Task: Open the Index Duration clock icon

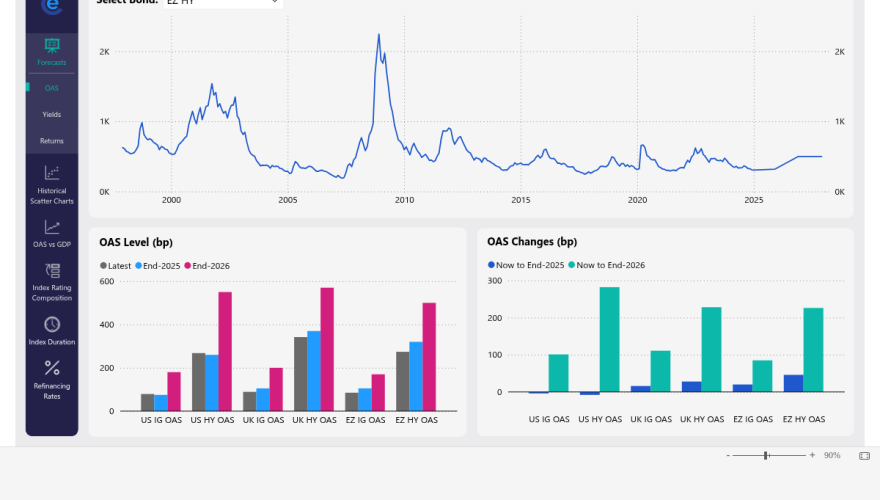Action: [52, 325]
